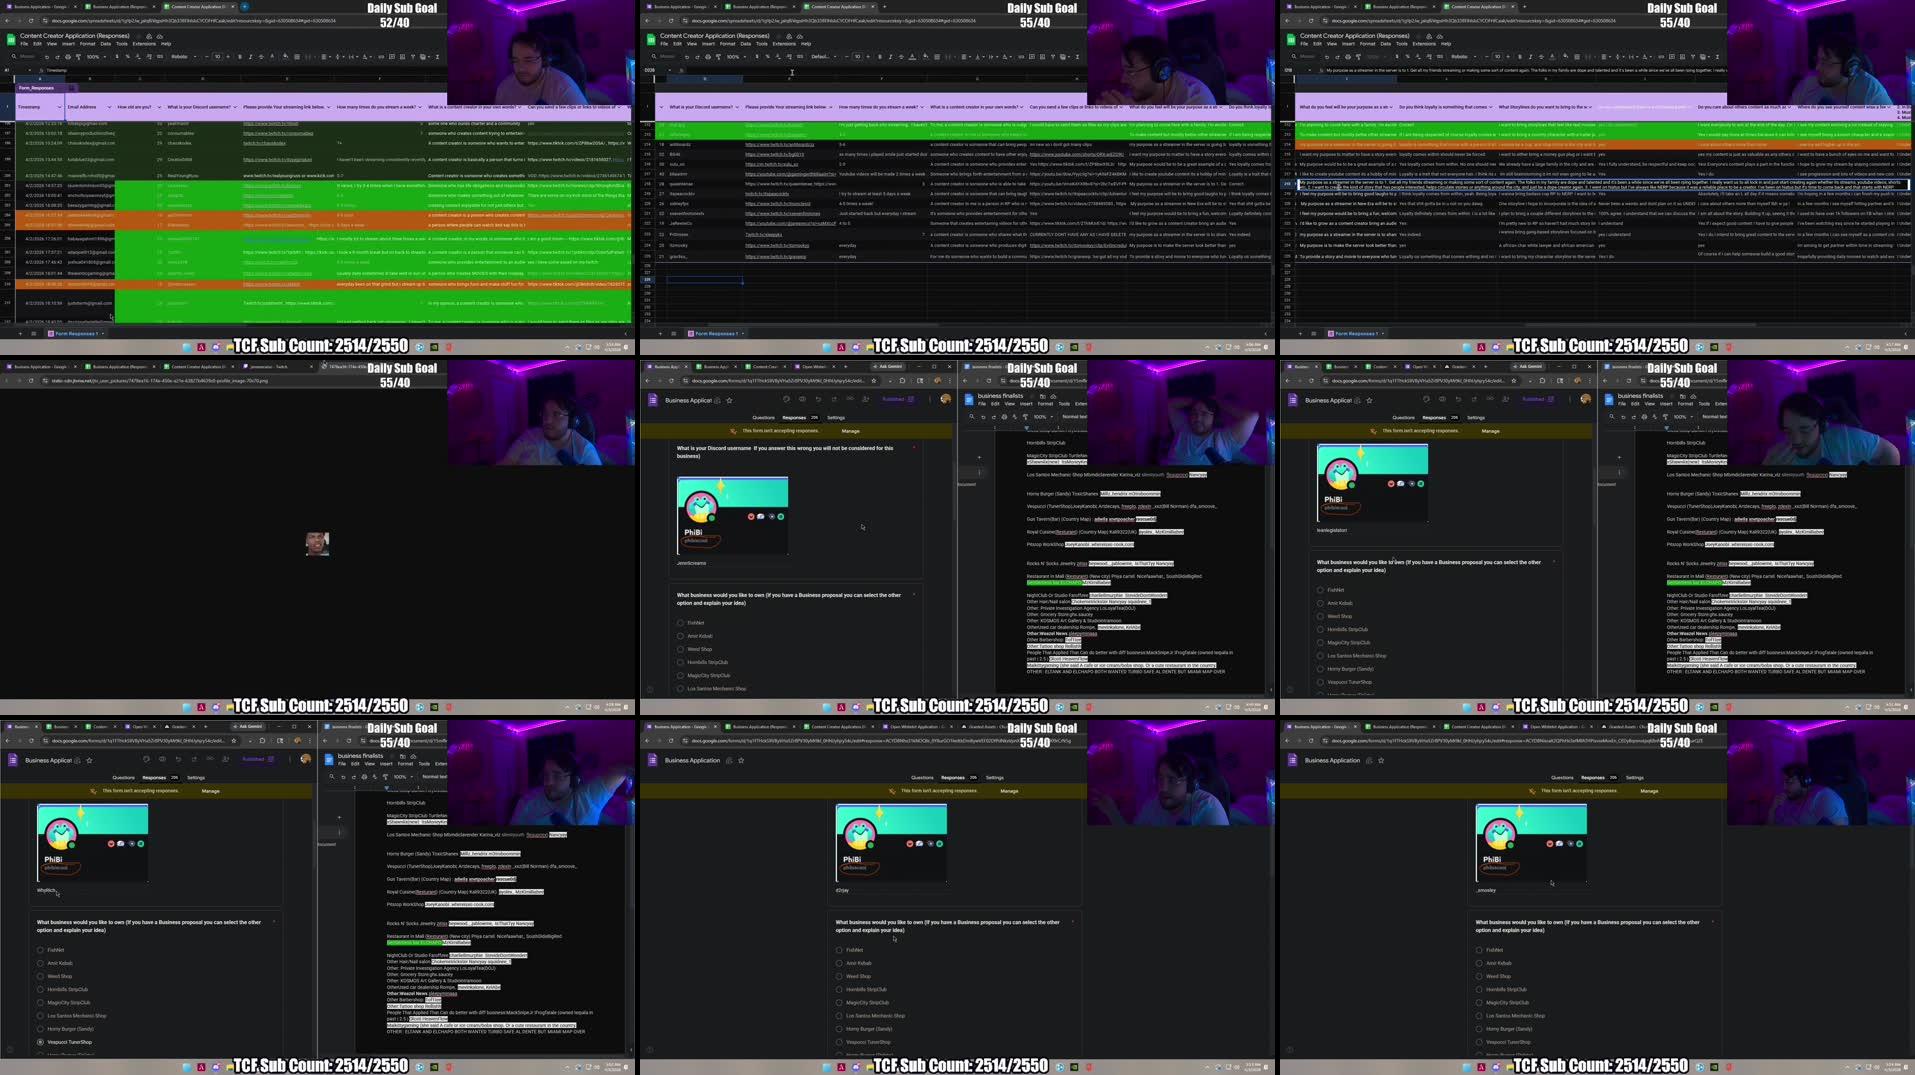Star the Business Application form
The width and height of the screenshot is (1915, 1075).
[x=729, y=400]
